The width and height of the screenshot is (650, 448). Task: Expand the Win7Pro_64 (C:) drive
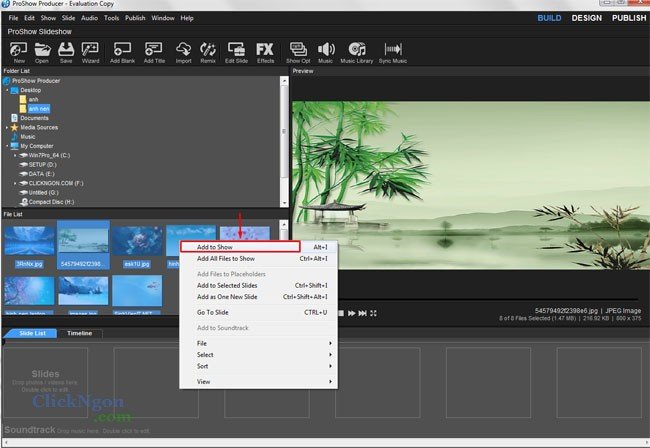(15, 155)
